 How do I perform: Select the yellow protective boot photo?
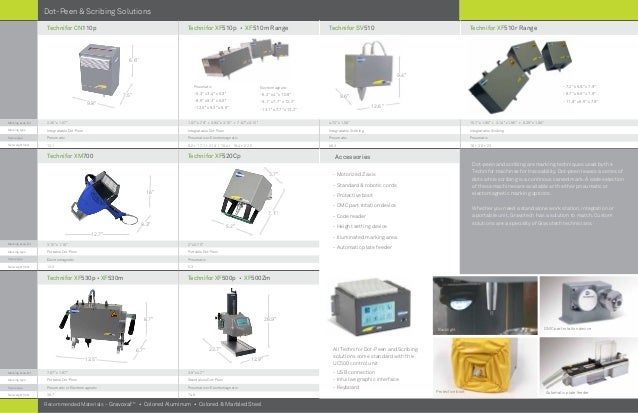click(485, 367)
